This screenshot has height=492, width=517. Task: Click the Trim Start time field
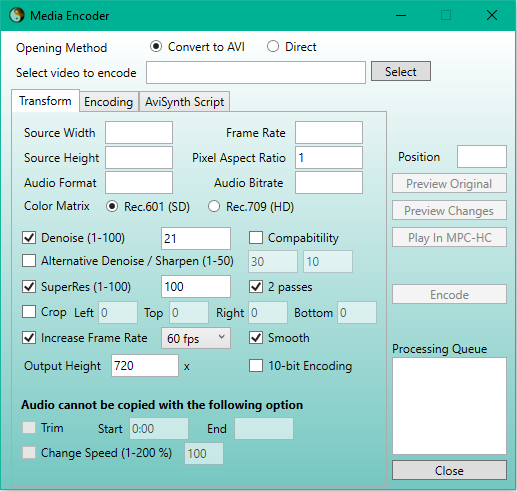click(x=159, y=428)
